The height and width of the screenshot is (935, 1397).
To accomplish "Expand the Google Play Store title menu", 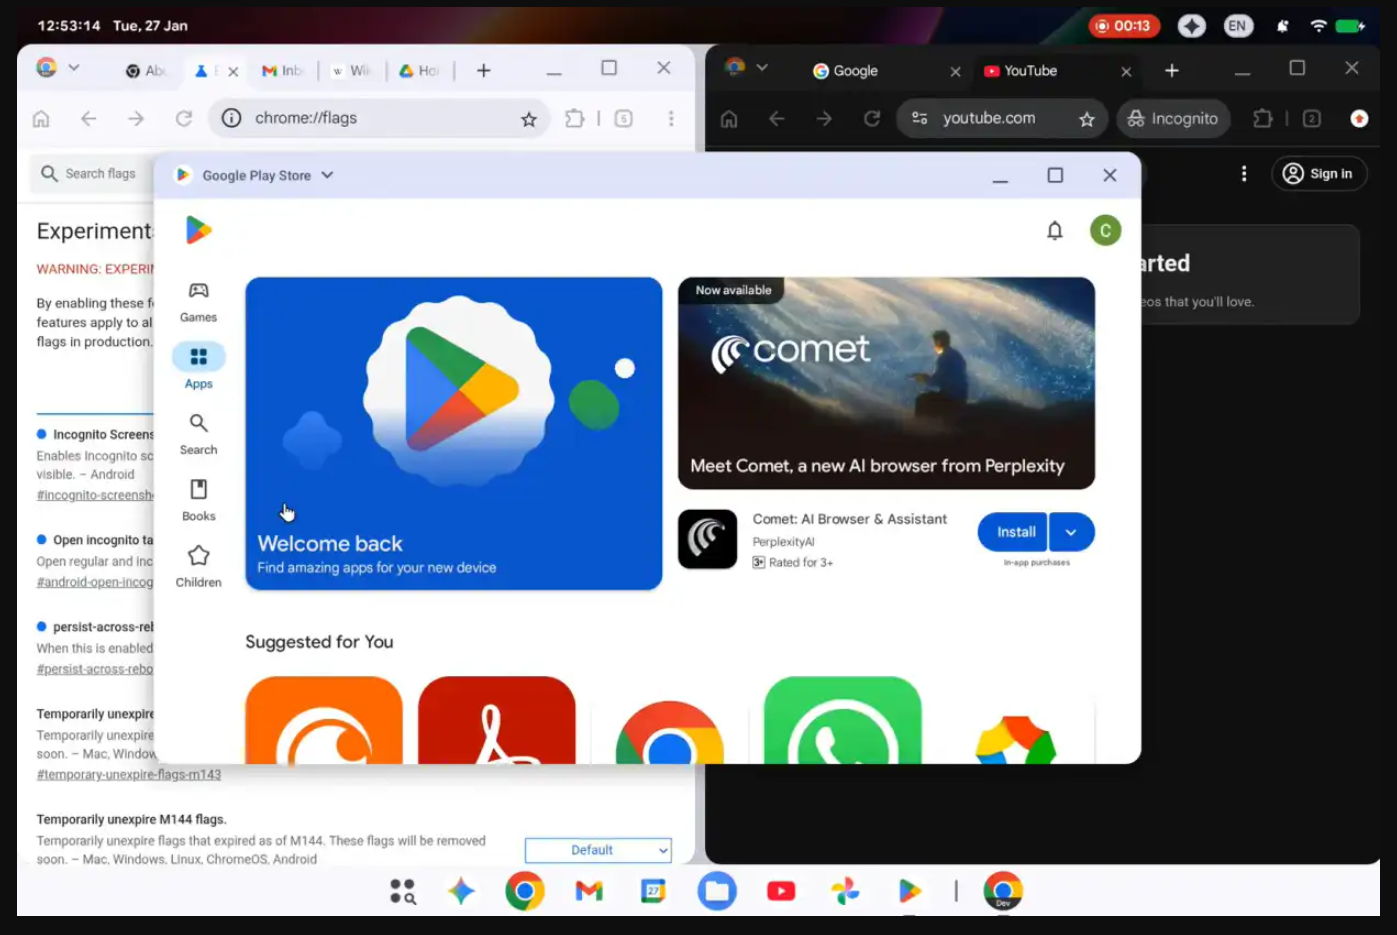I will (x=327, y=174).
